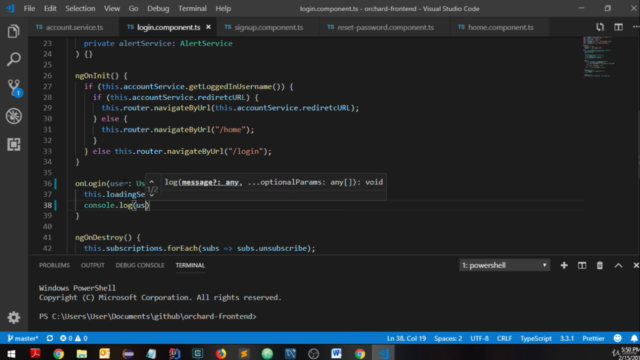
Task: Switch to reset-password.component.ts tab
Action: pos(385,27)
